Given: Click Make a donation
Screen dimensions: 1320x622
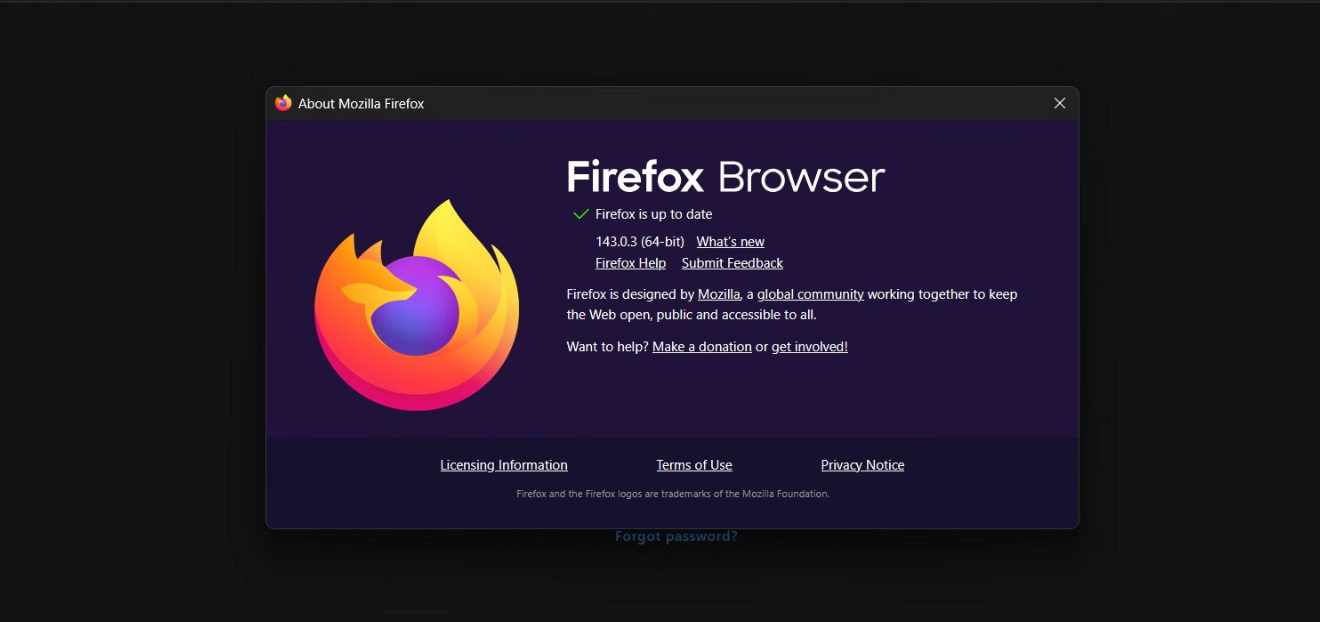Looking at the screenshot, I should 701,347.
